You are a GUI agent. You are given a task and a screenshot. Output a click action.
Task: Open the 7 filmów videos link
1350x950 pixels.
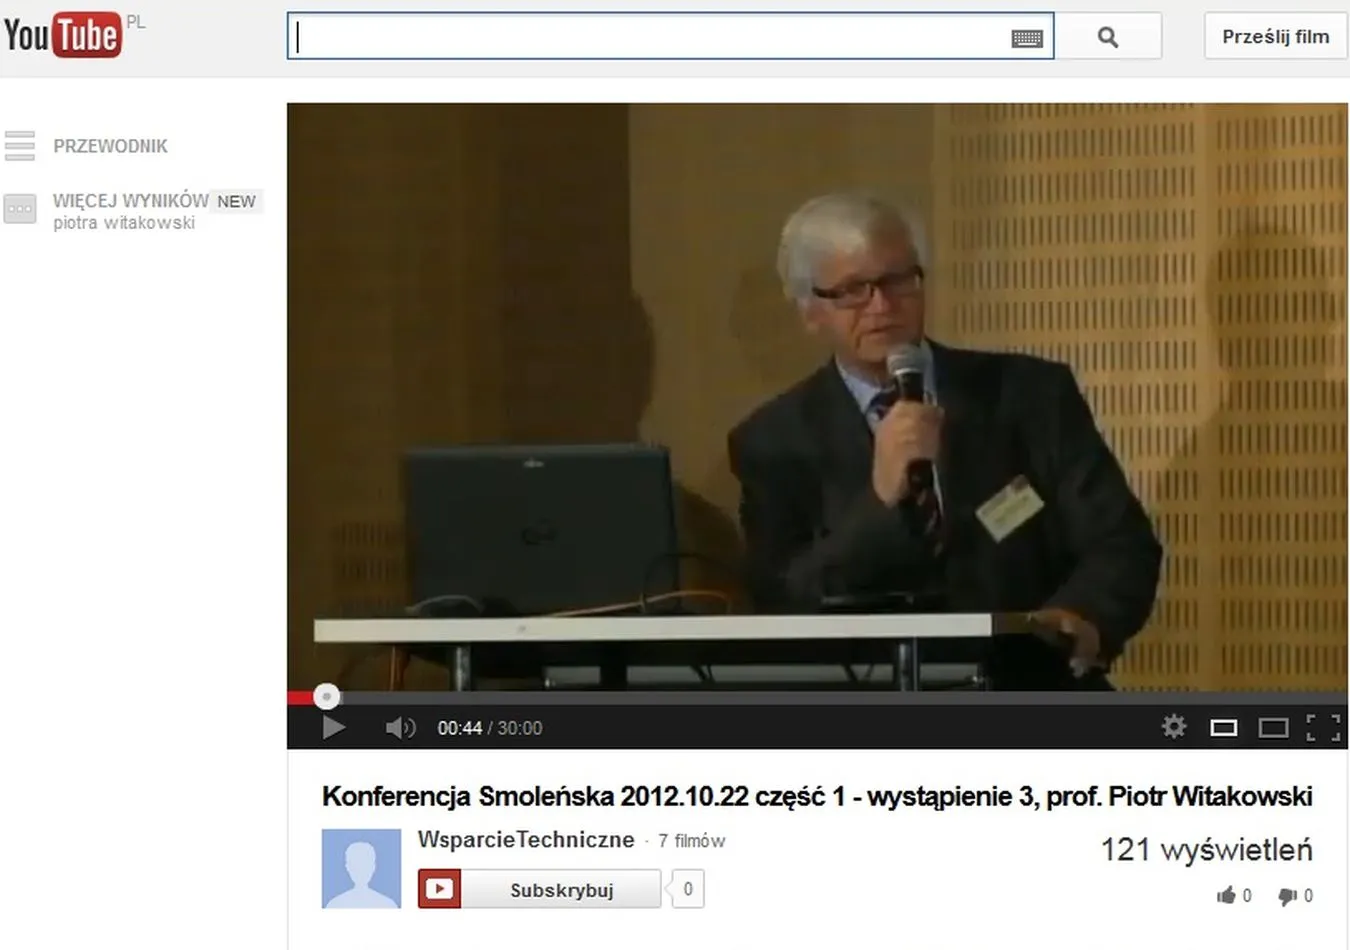(x=691, y=841)
